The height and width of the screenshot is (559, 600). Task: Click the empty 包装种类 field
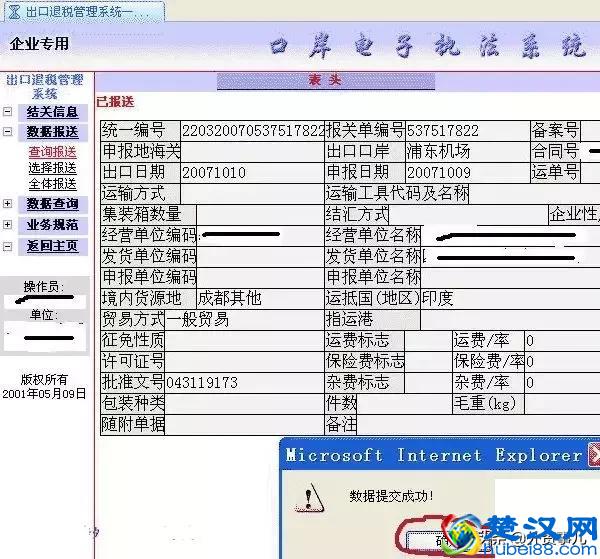pos(244,404)
